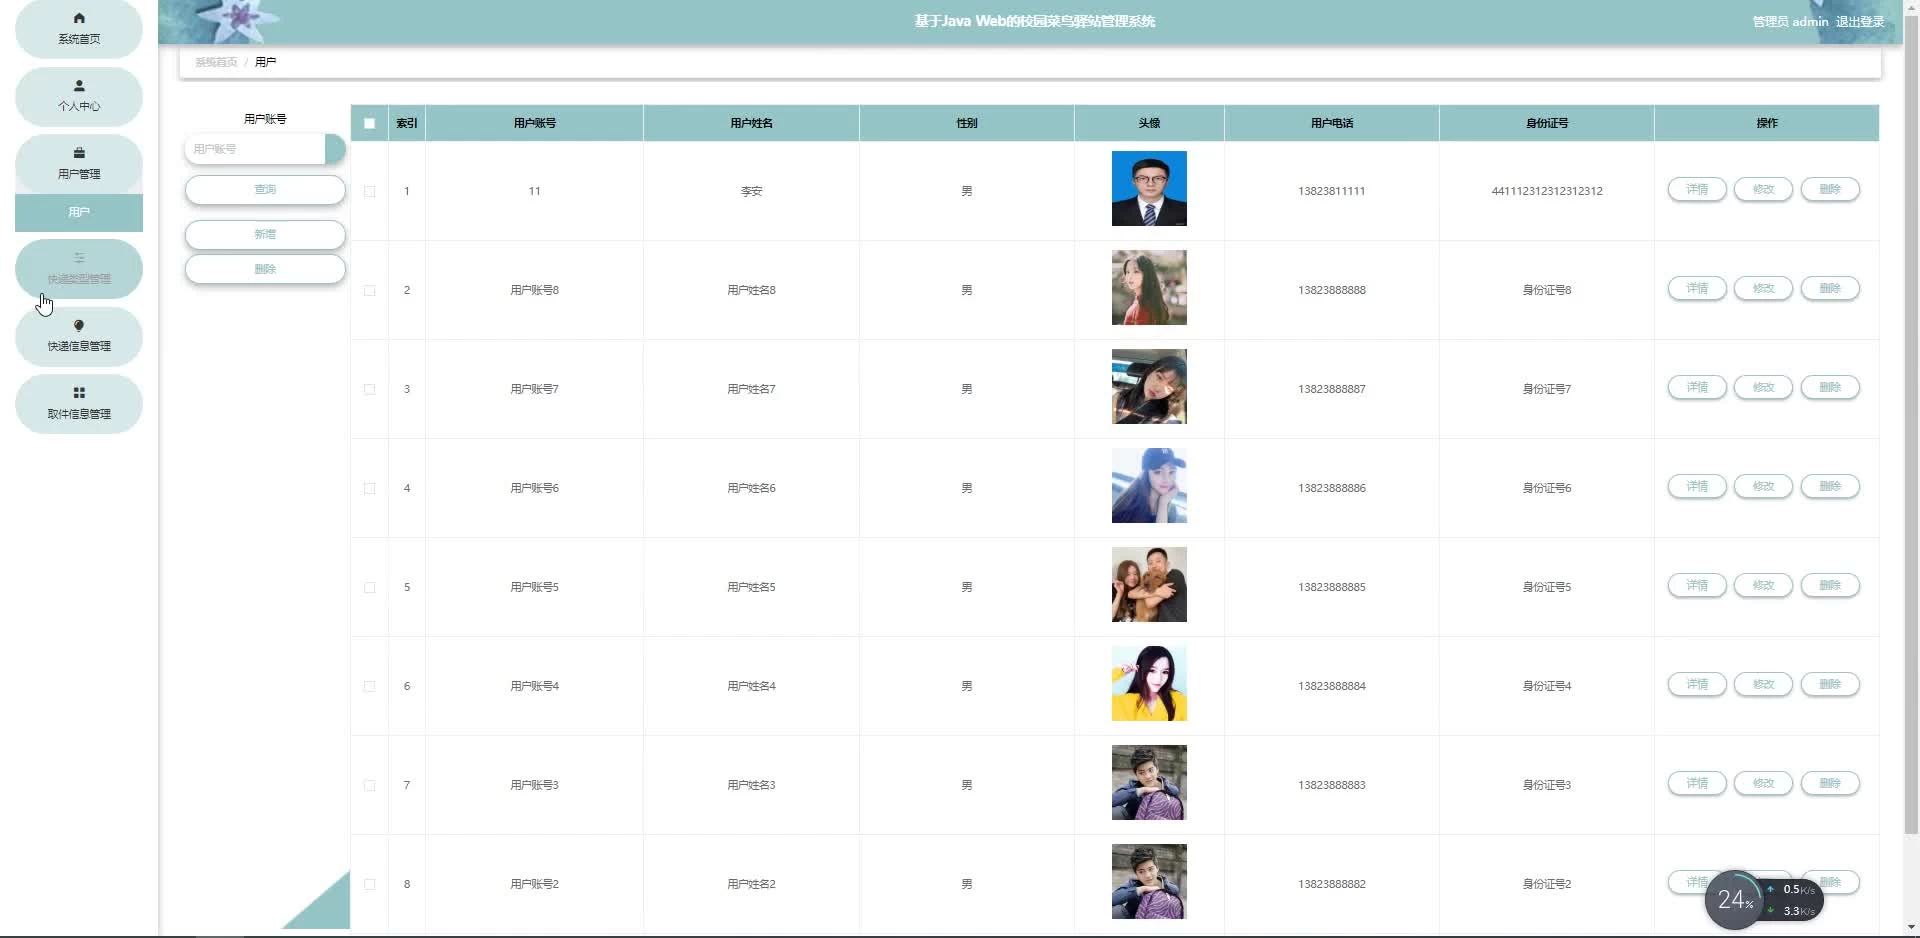This screenshot has height=938, width=1920.
Task: Click the 用户电话 column header
Action: tap(1332, 123)
